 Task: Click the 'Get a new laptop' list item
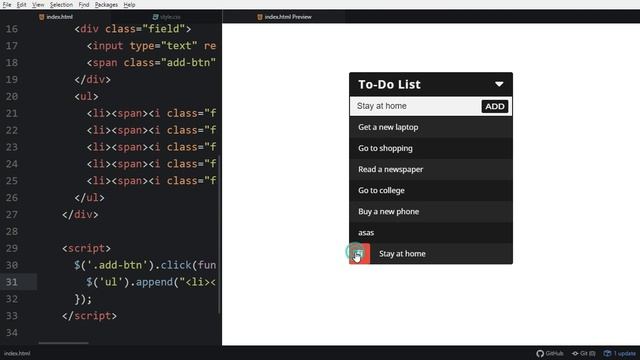coord(431,127)
